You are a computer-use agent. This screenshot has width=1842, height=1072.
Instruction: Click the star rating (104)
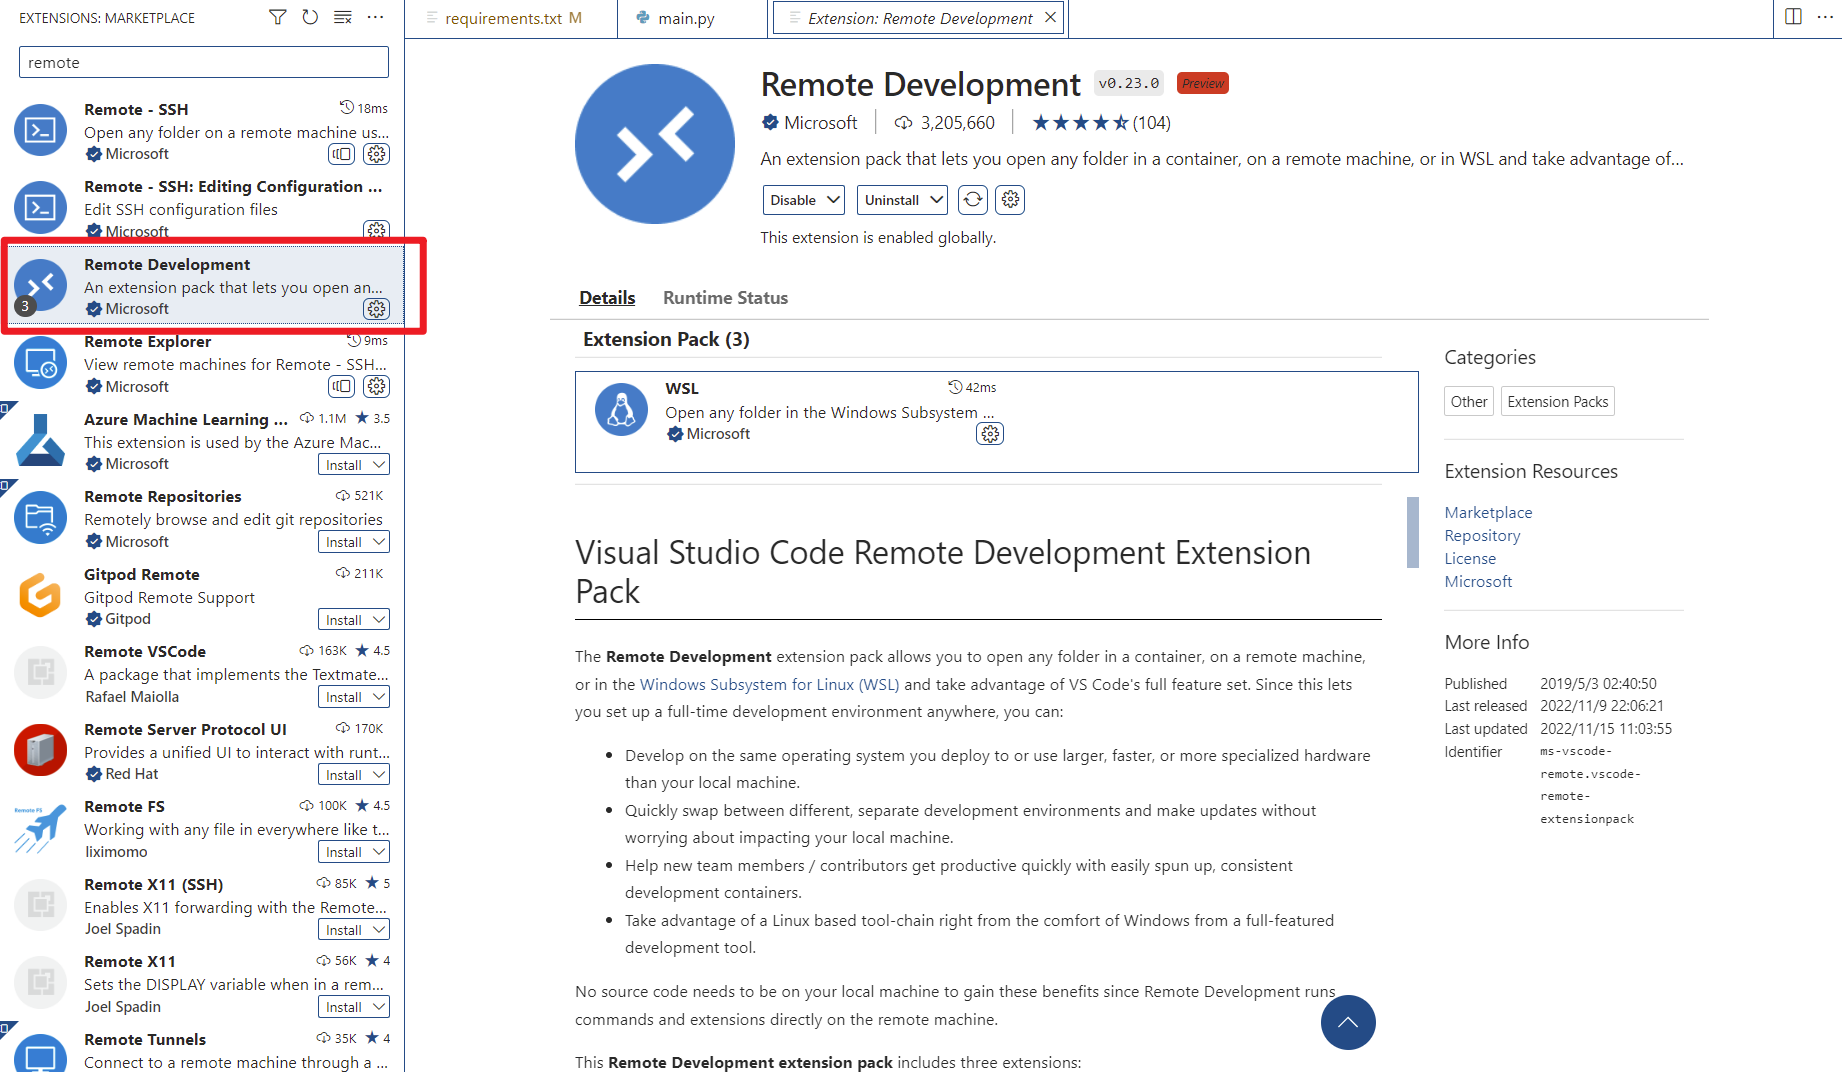point(1101,122)
